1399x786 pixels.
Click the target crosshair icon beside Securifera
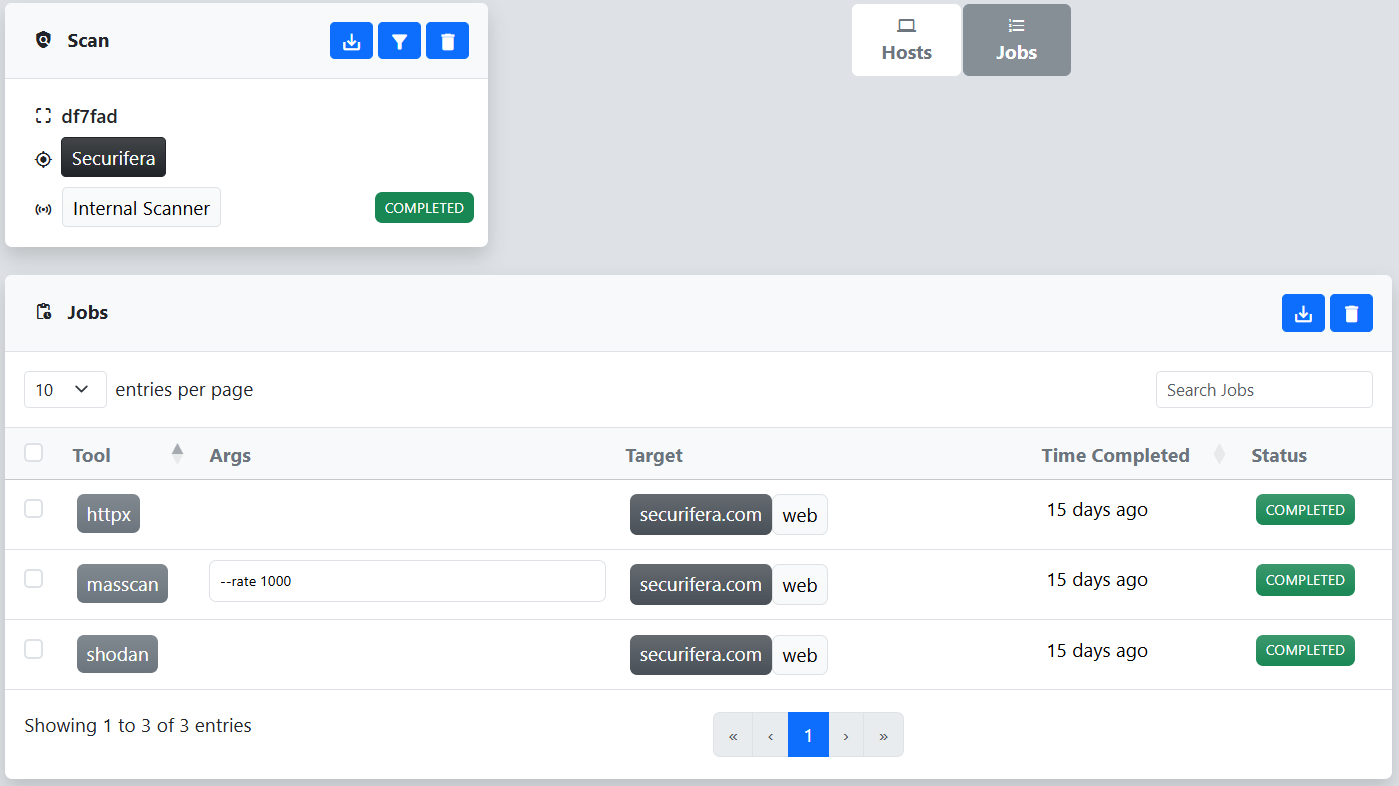coord(43,159)
